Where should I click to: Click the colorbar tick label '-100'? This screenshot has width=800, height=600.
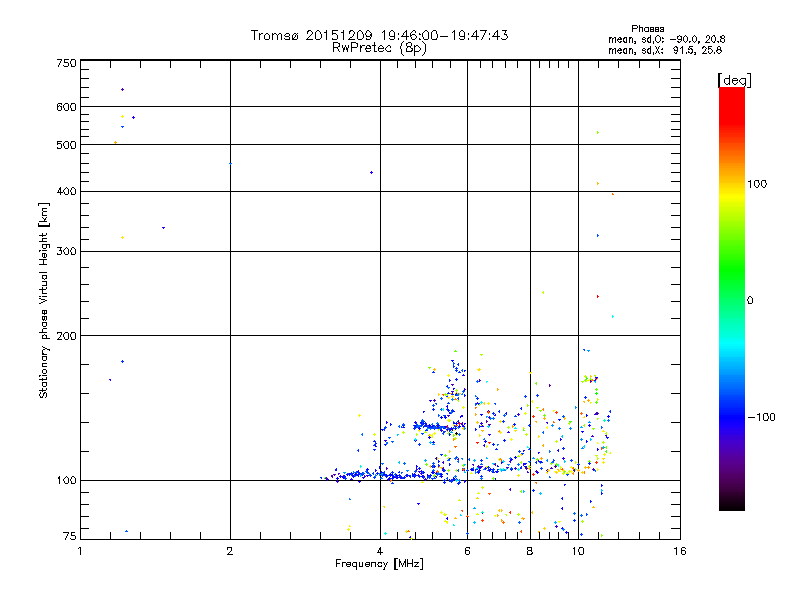click(761, 417)
